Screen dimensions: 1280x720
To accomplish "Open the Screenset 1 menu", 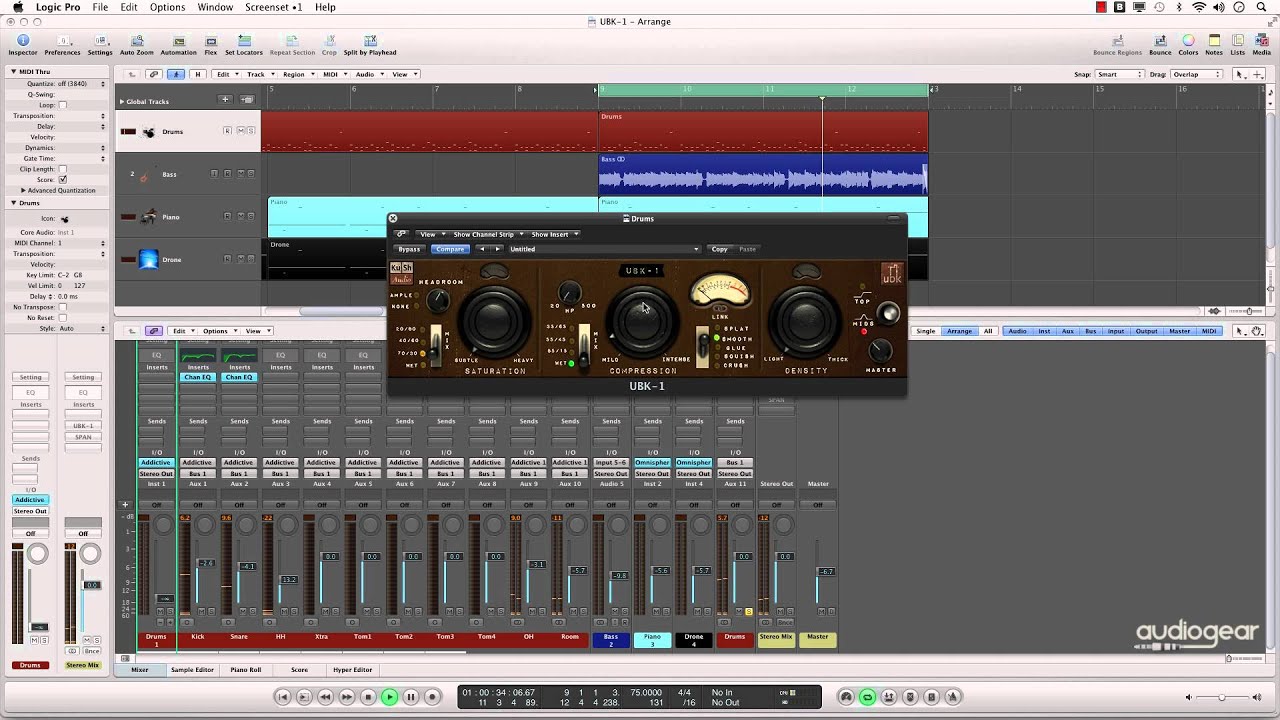I will tap(273, 7).
